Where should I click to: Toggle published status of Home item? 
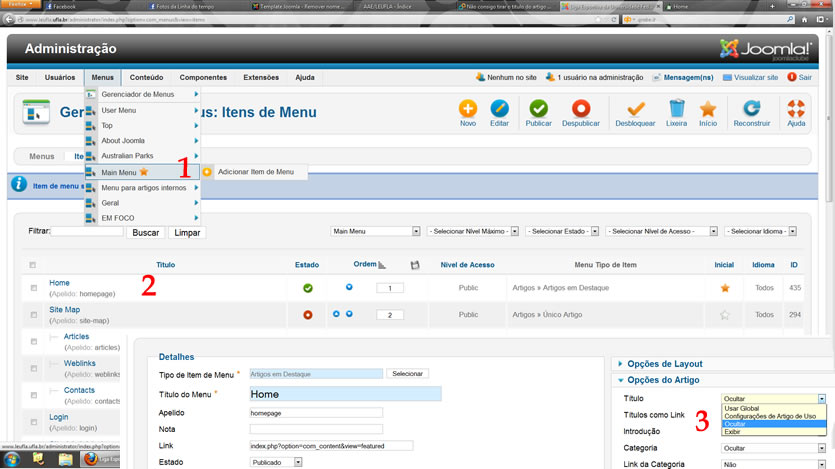click(x=309, y=288)
